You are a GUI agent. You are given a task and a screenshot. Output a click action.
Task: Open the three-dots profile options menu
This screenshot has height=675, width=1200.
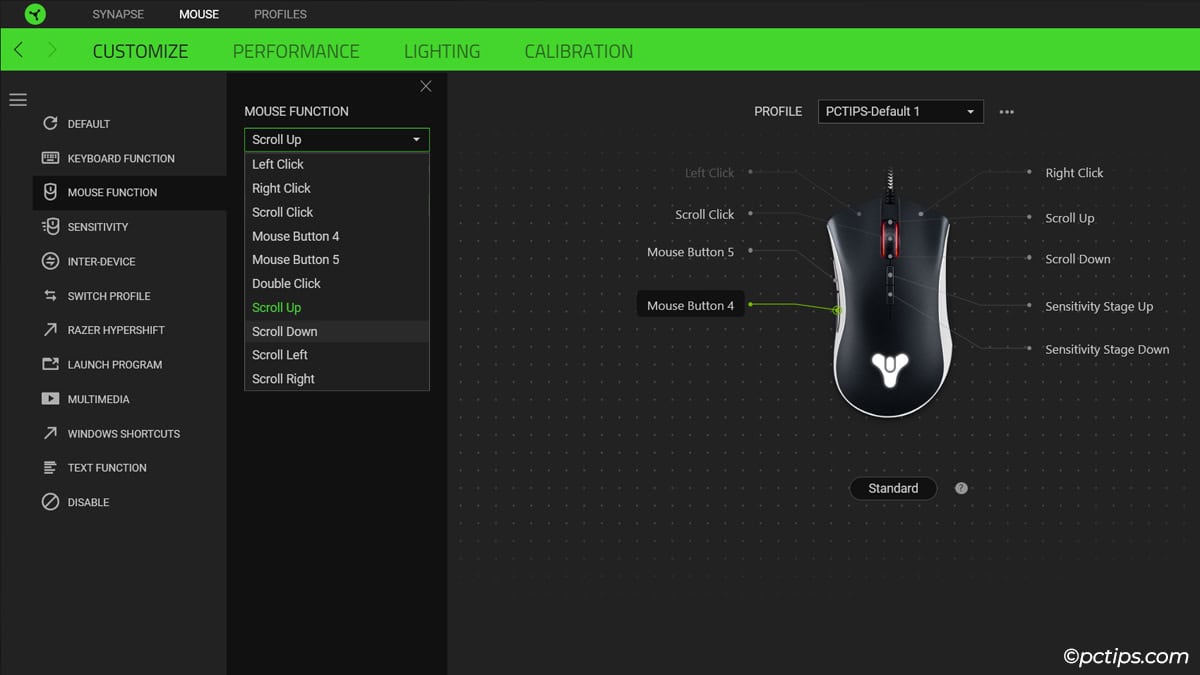click(1007, 112)
